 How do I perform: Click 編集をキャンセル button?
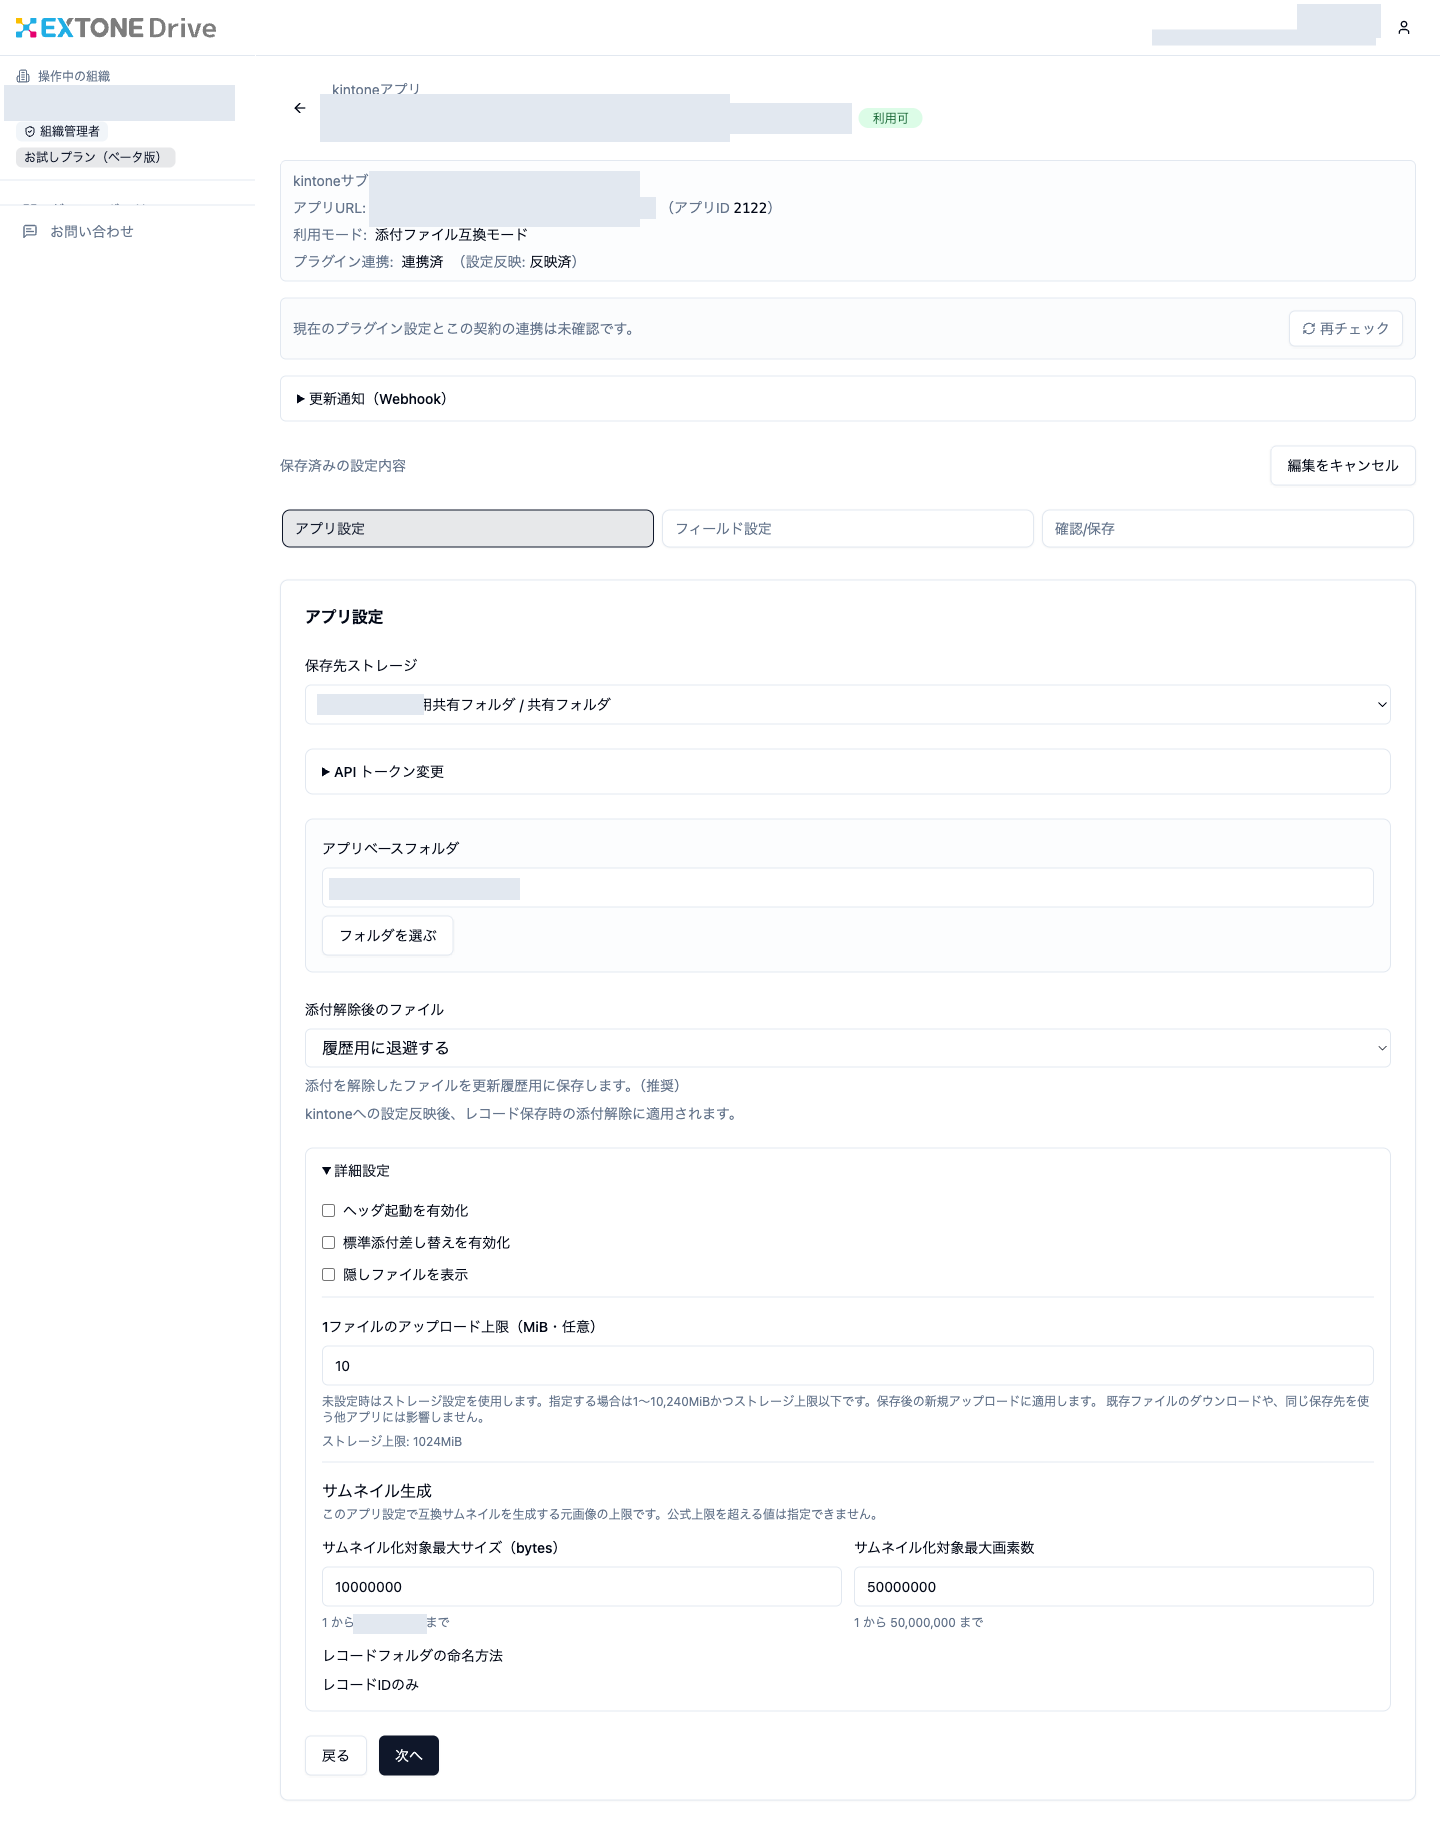(x=1343, y=466)
